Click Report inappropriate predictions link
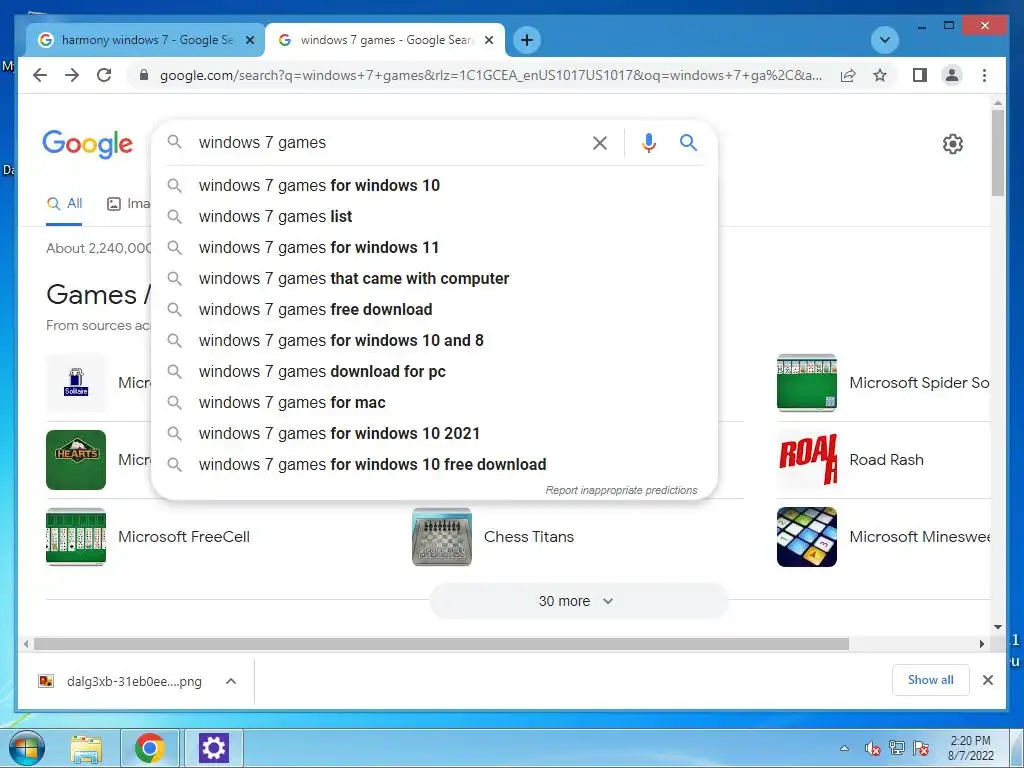This screenshot has width=1024, height=768. (621, 490)
